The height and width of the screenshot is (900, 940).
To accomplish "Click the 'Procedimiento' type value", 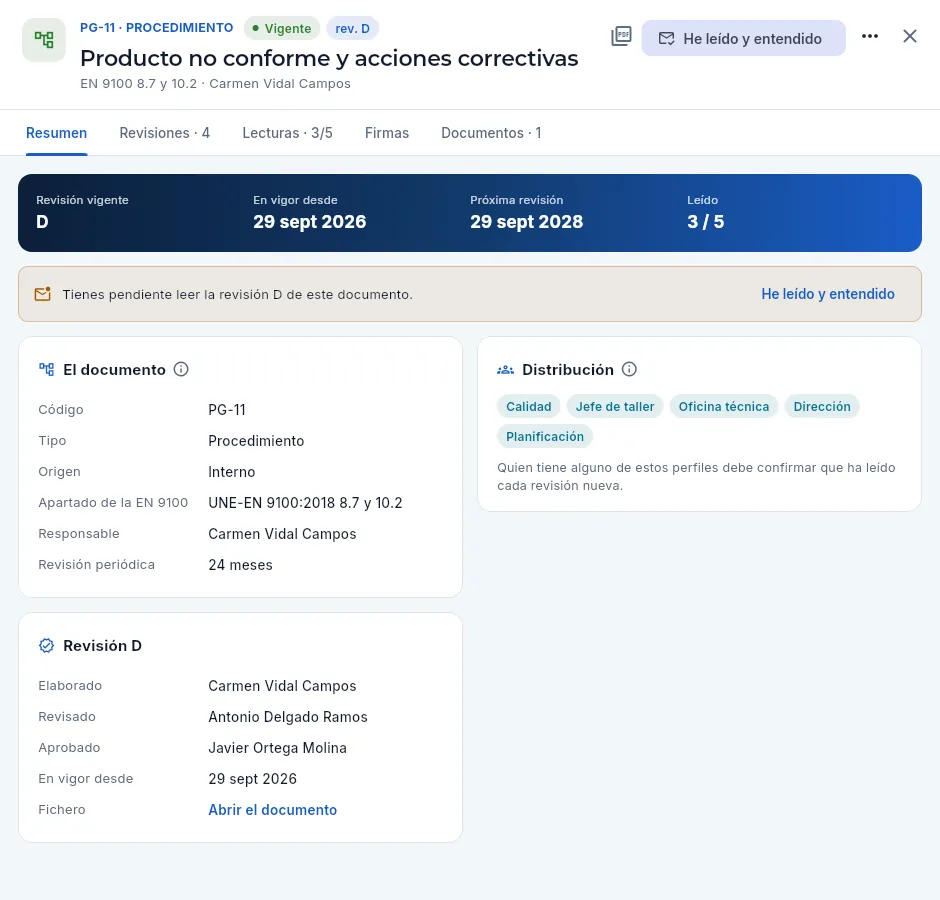I will coord(256,441).
